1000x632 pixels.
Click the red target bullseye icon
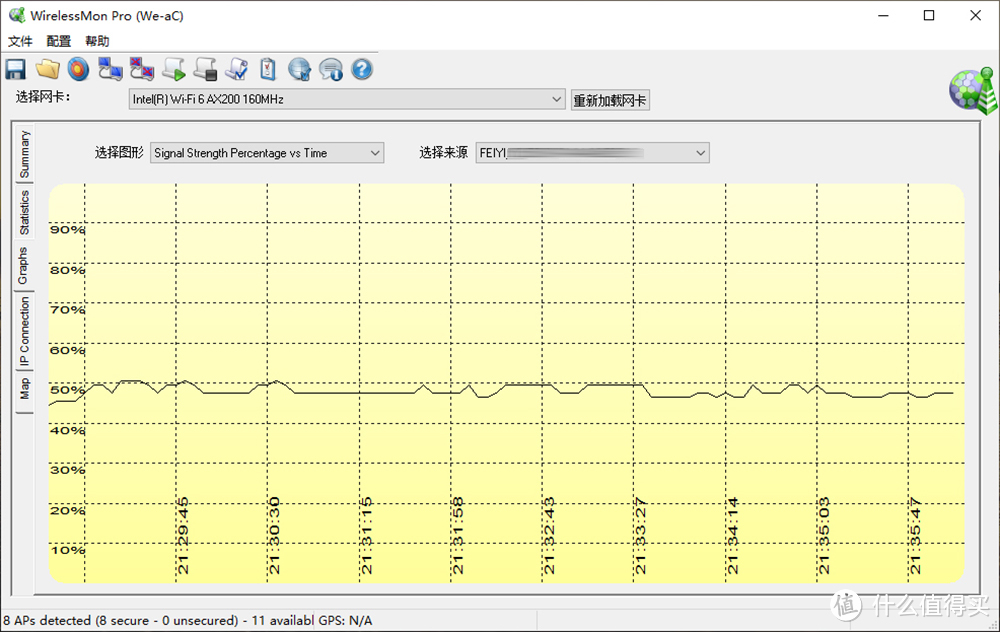(x=78, y=69)
